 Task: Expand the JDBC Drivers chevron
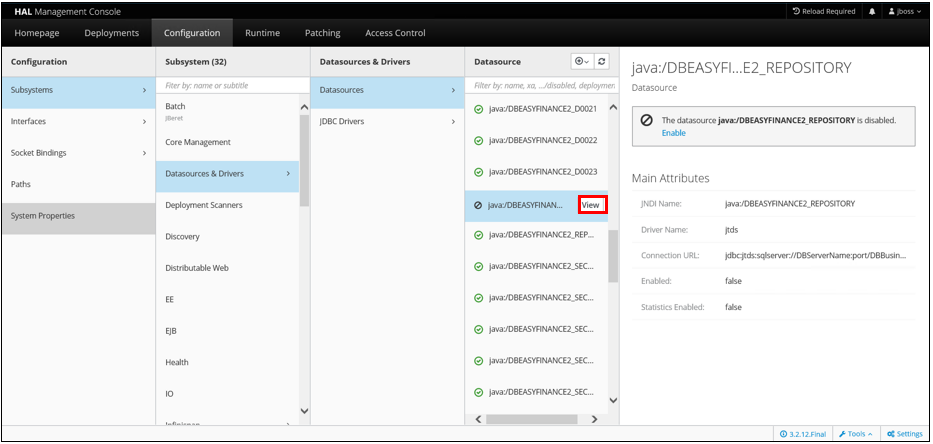point(453,121)
